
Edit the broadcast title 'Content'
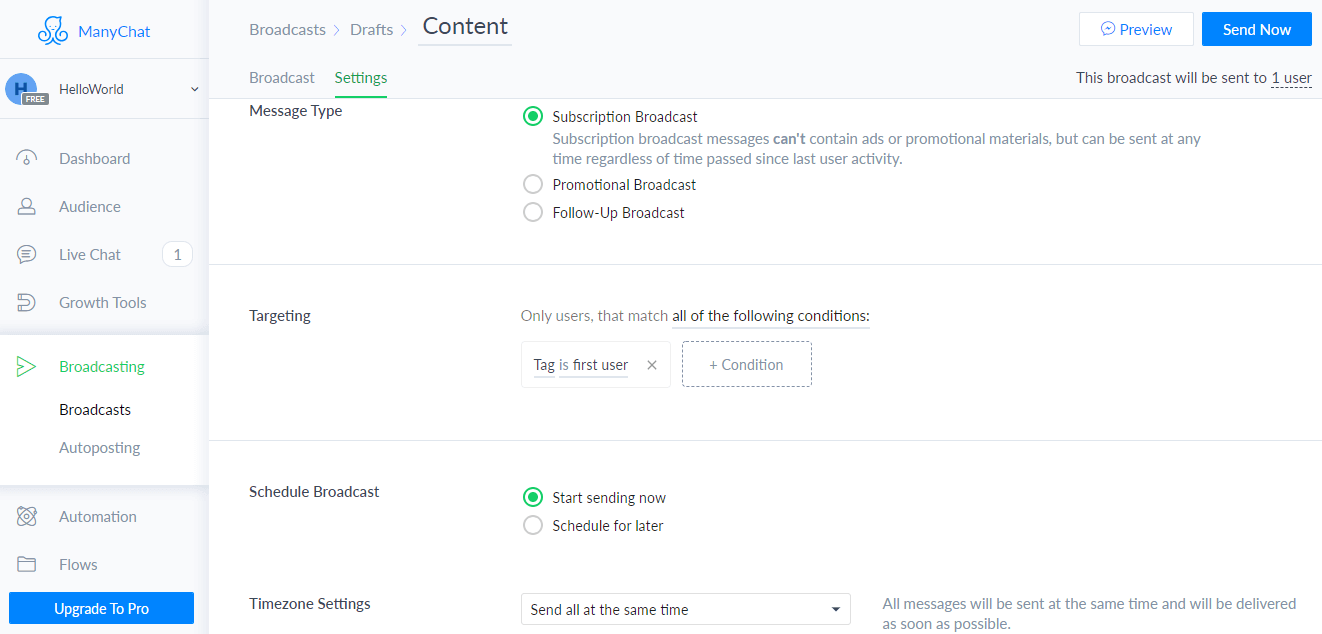point(465,26)
